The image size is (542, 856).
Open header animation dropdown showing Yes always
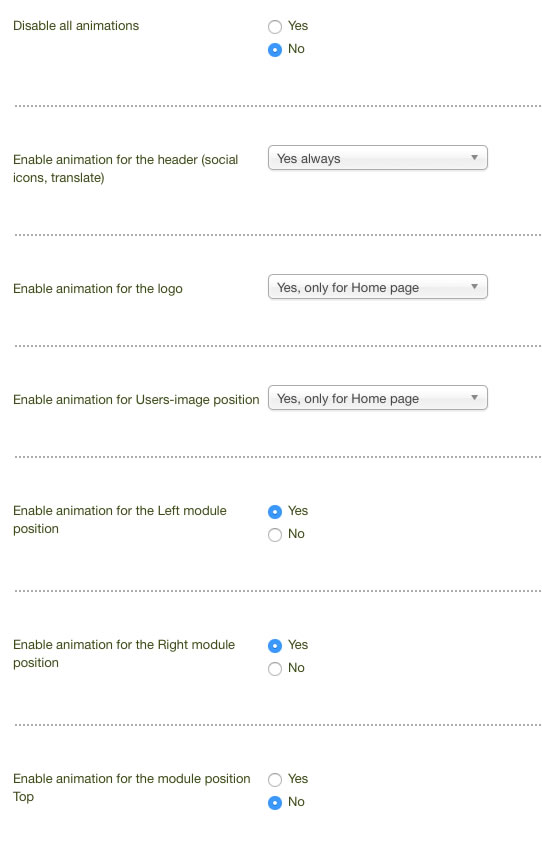(377, 158)
